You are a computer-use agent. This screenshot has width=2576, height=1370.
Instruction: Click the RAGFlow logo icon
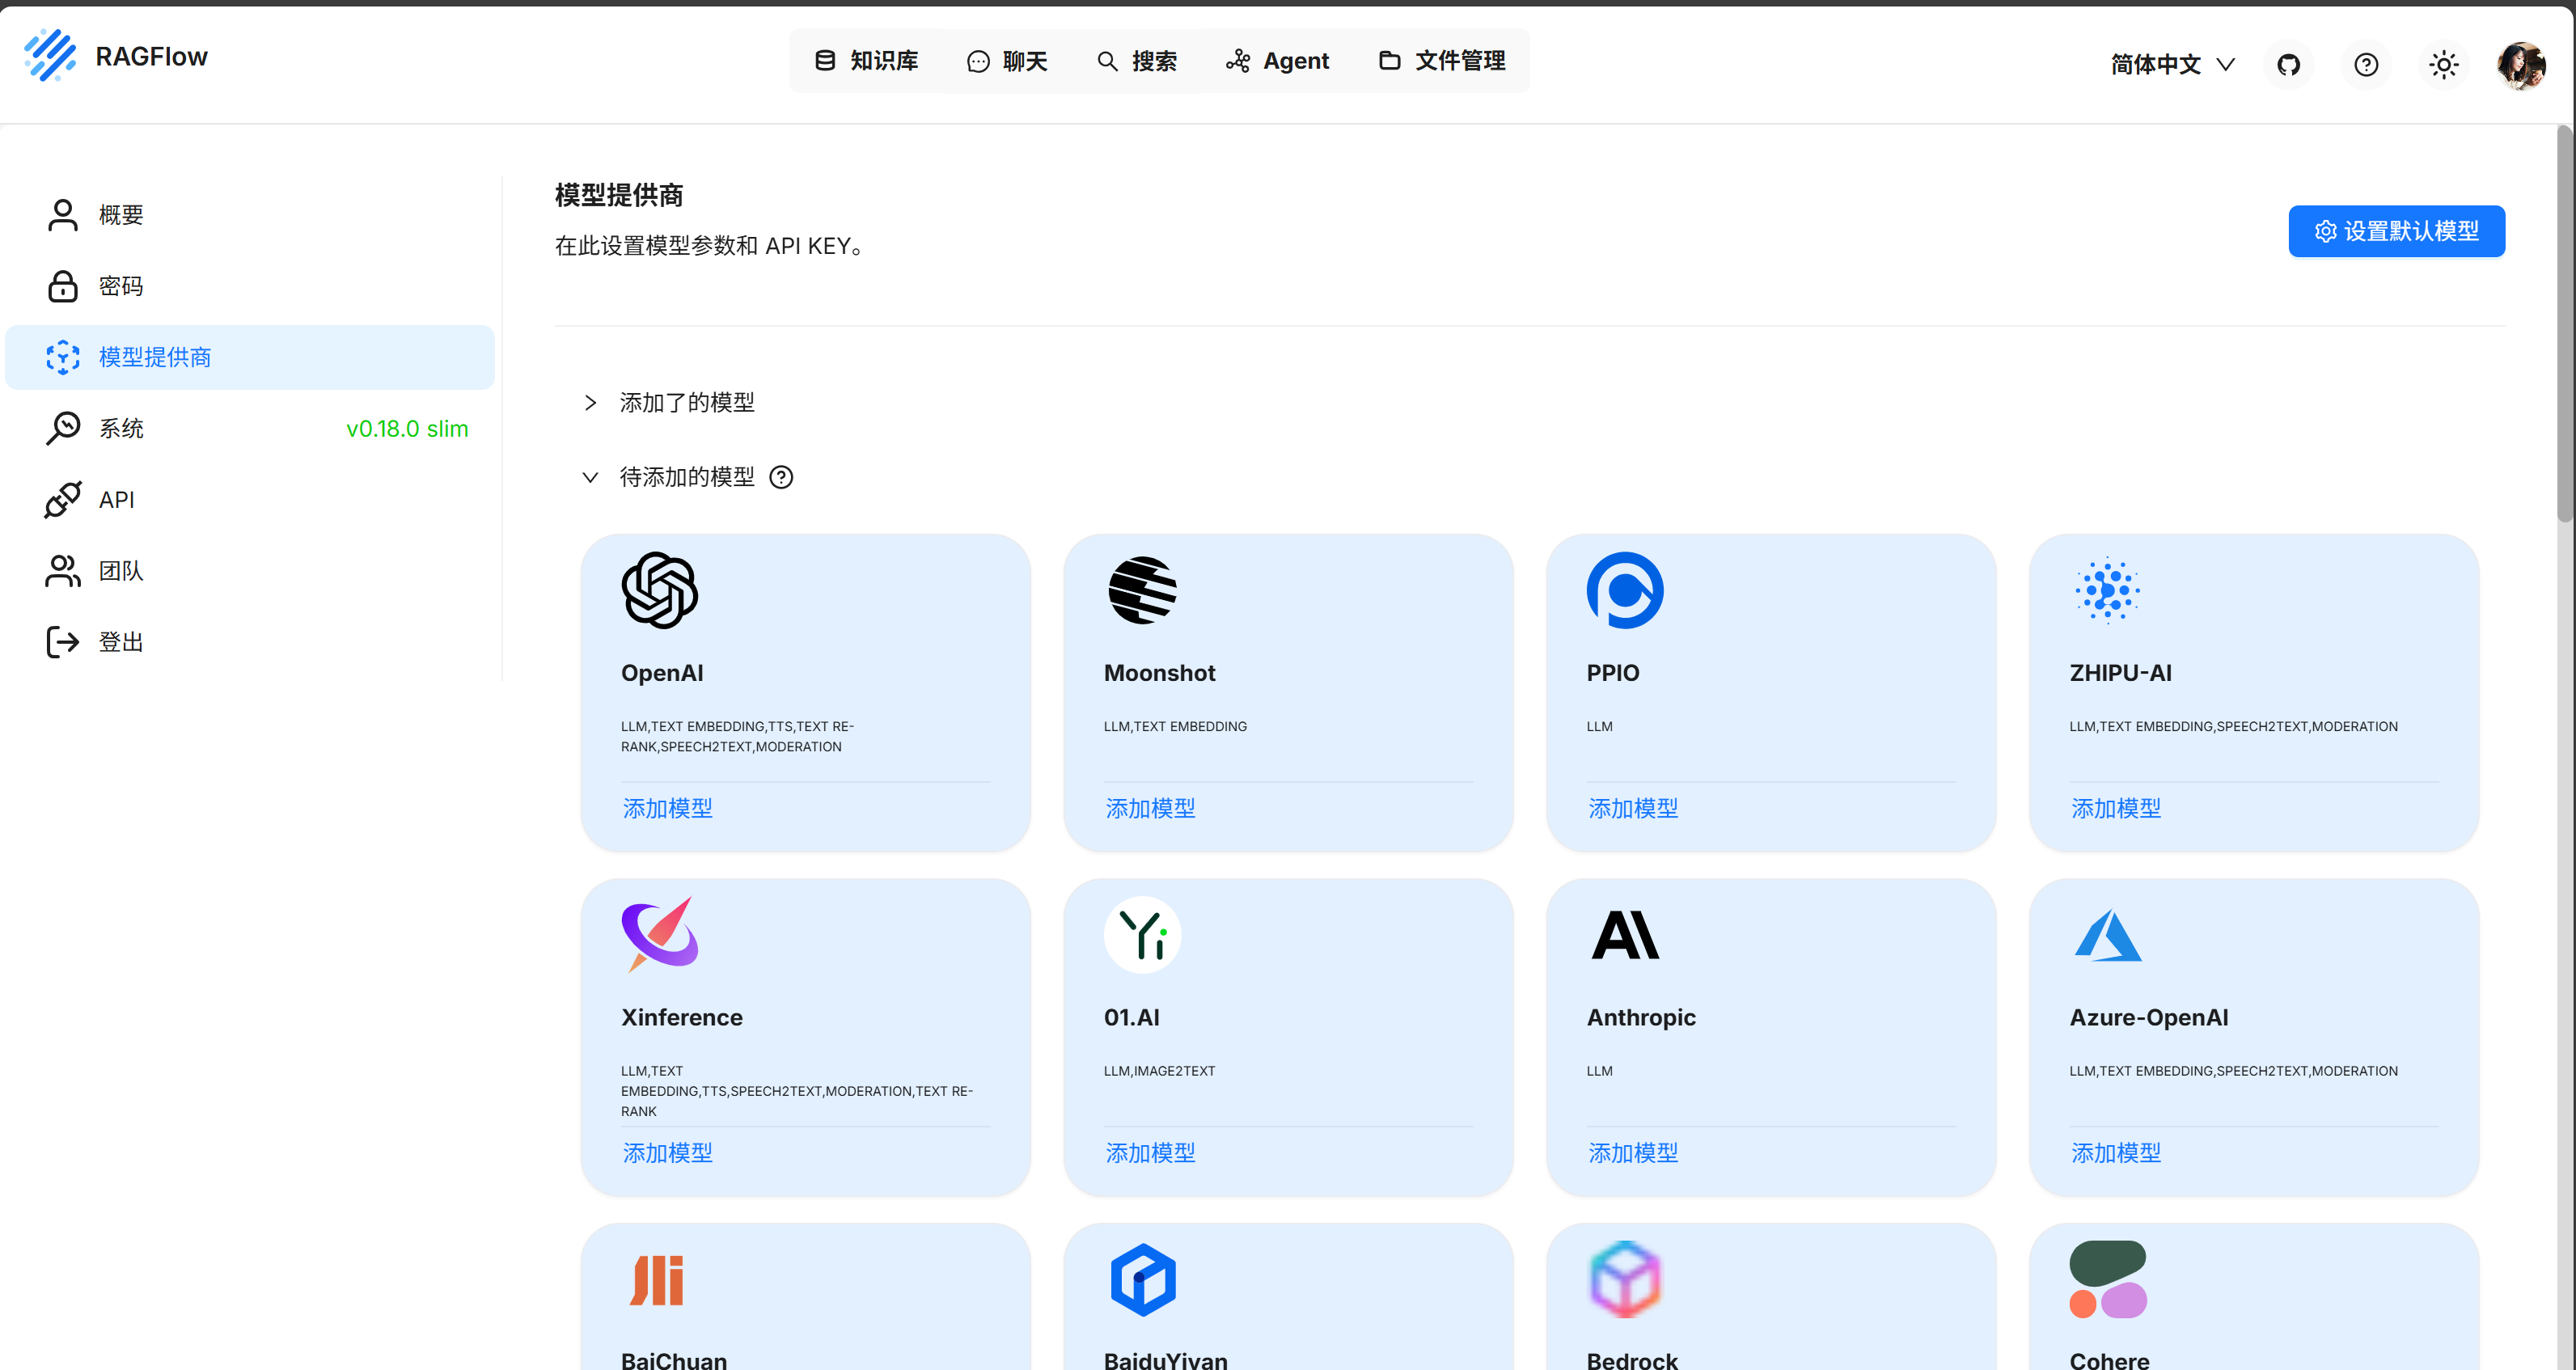point(50,55)
